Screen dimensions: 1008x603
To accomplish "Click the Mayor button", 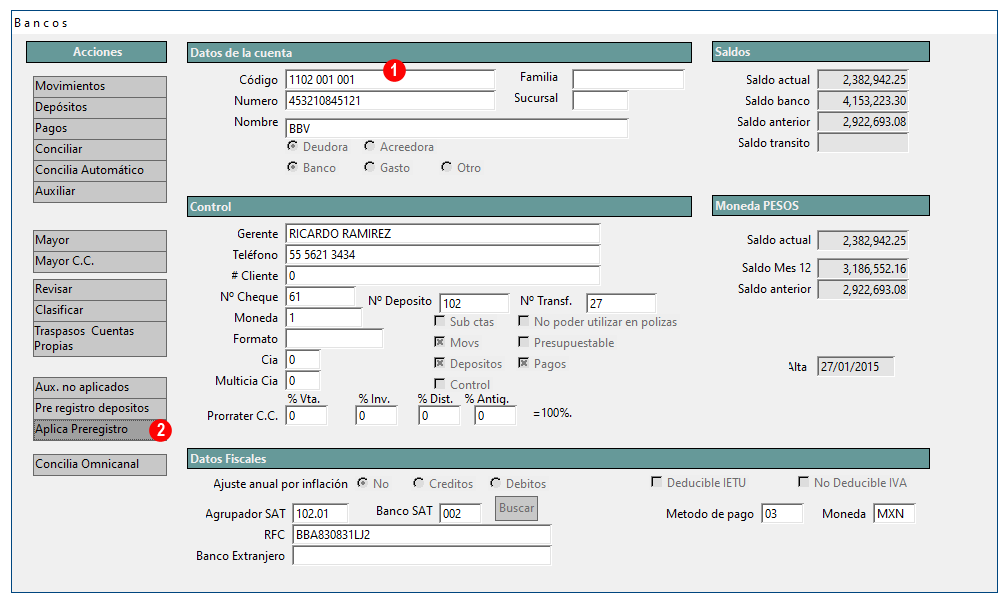I will [100, 240].
